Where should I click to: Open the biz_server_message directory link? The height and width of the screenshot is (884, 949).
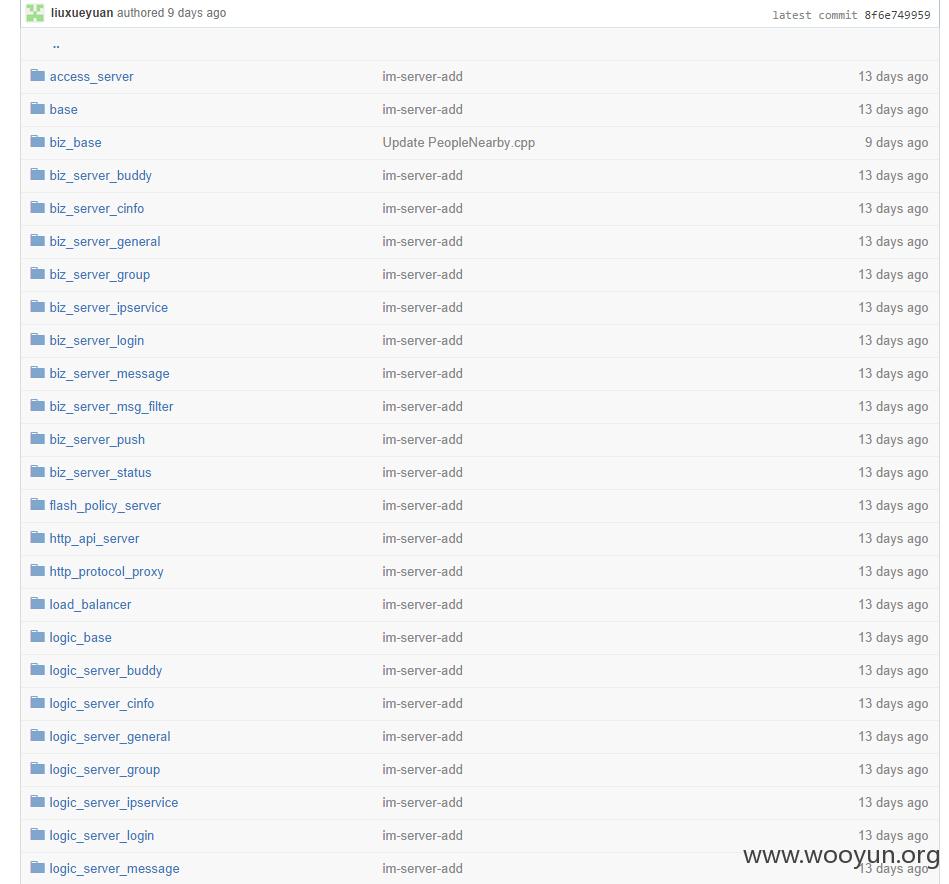(110, 373)
